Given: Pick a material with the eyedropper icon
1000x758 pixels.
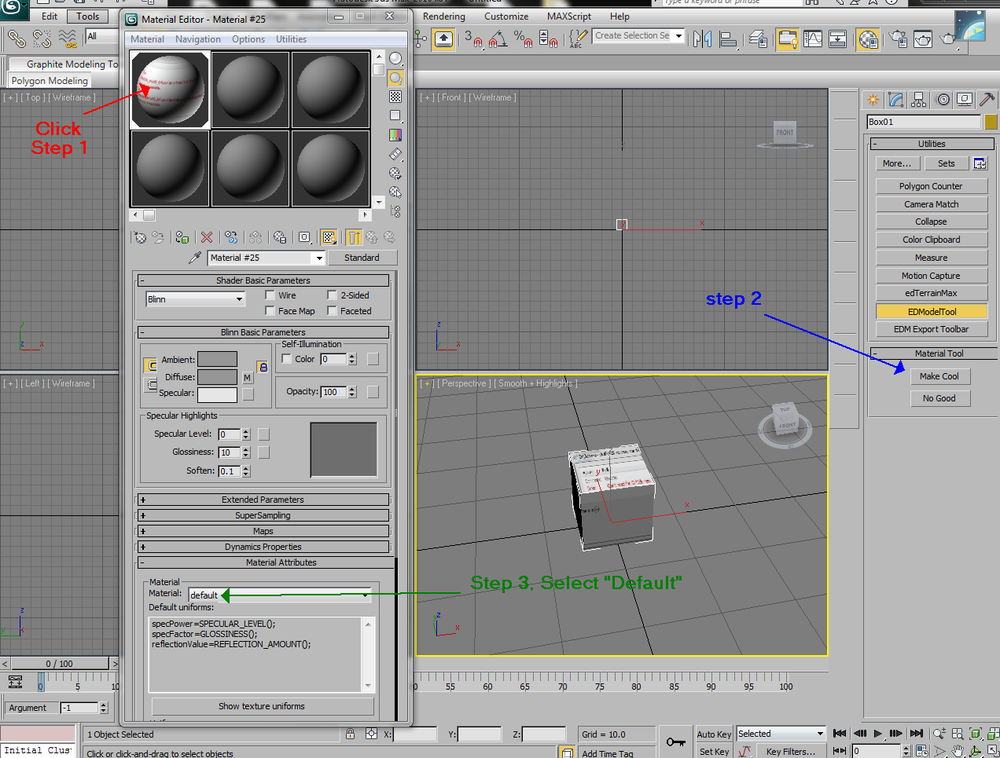Looking at the screenshot, I should (x=193, y=257).
